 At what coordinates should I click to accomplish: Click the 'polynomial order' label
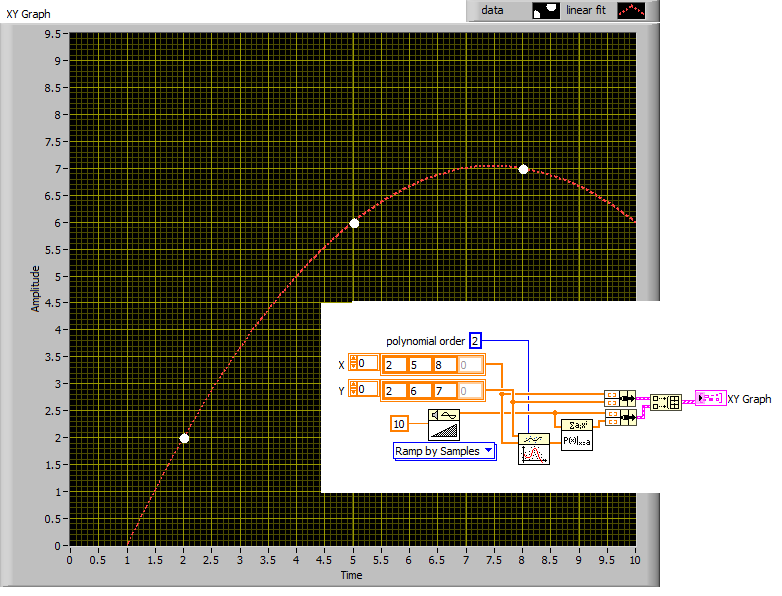click(x=425, y=341)
